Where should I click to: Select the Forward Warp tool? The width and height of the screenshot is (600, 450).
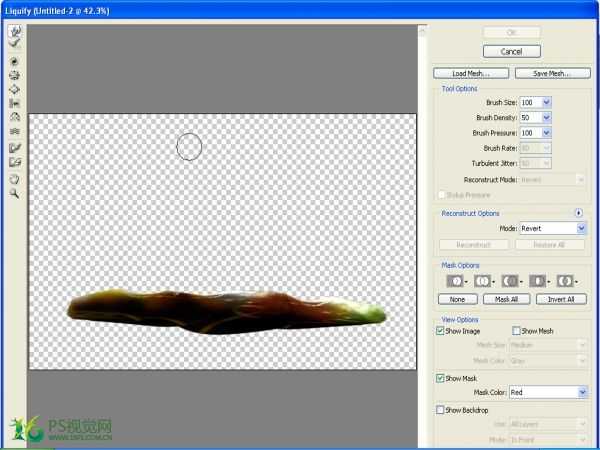tap(15, 31)
